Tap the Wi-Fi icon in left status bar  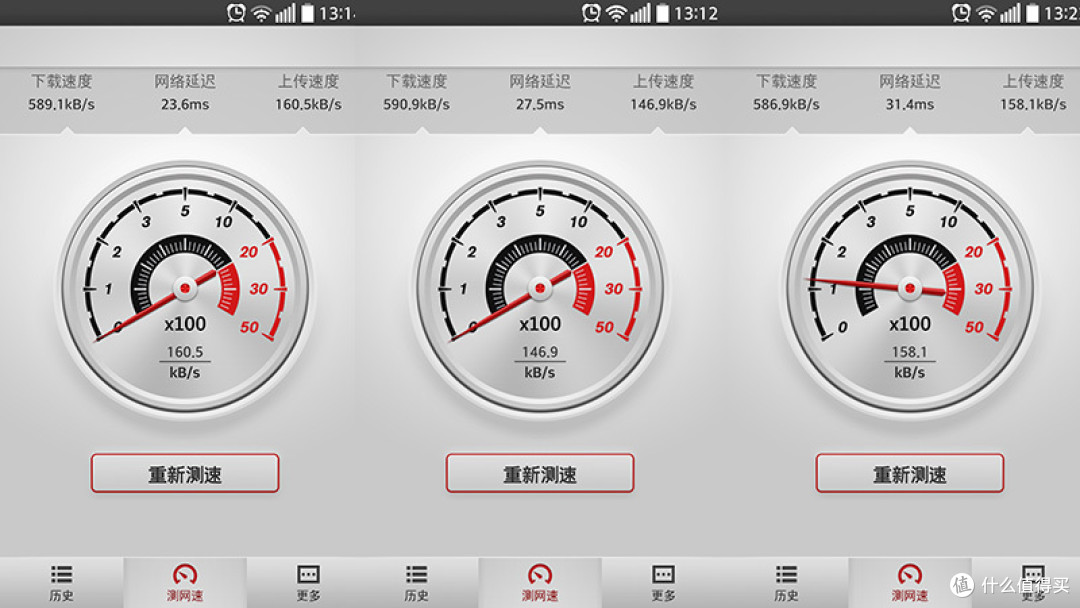pyautogui.click(x=261, y=13)
